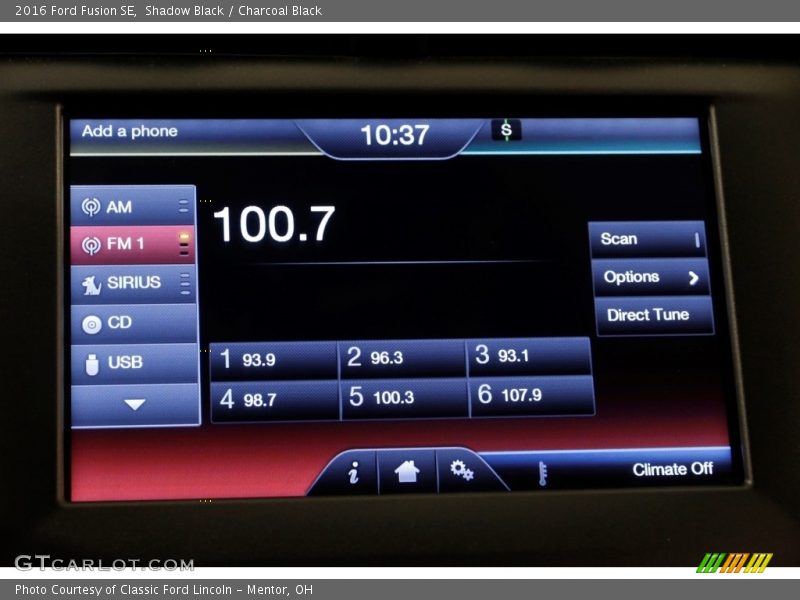
Task: Tap the Climate Off status
Action: [x=672, y=469]
